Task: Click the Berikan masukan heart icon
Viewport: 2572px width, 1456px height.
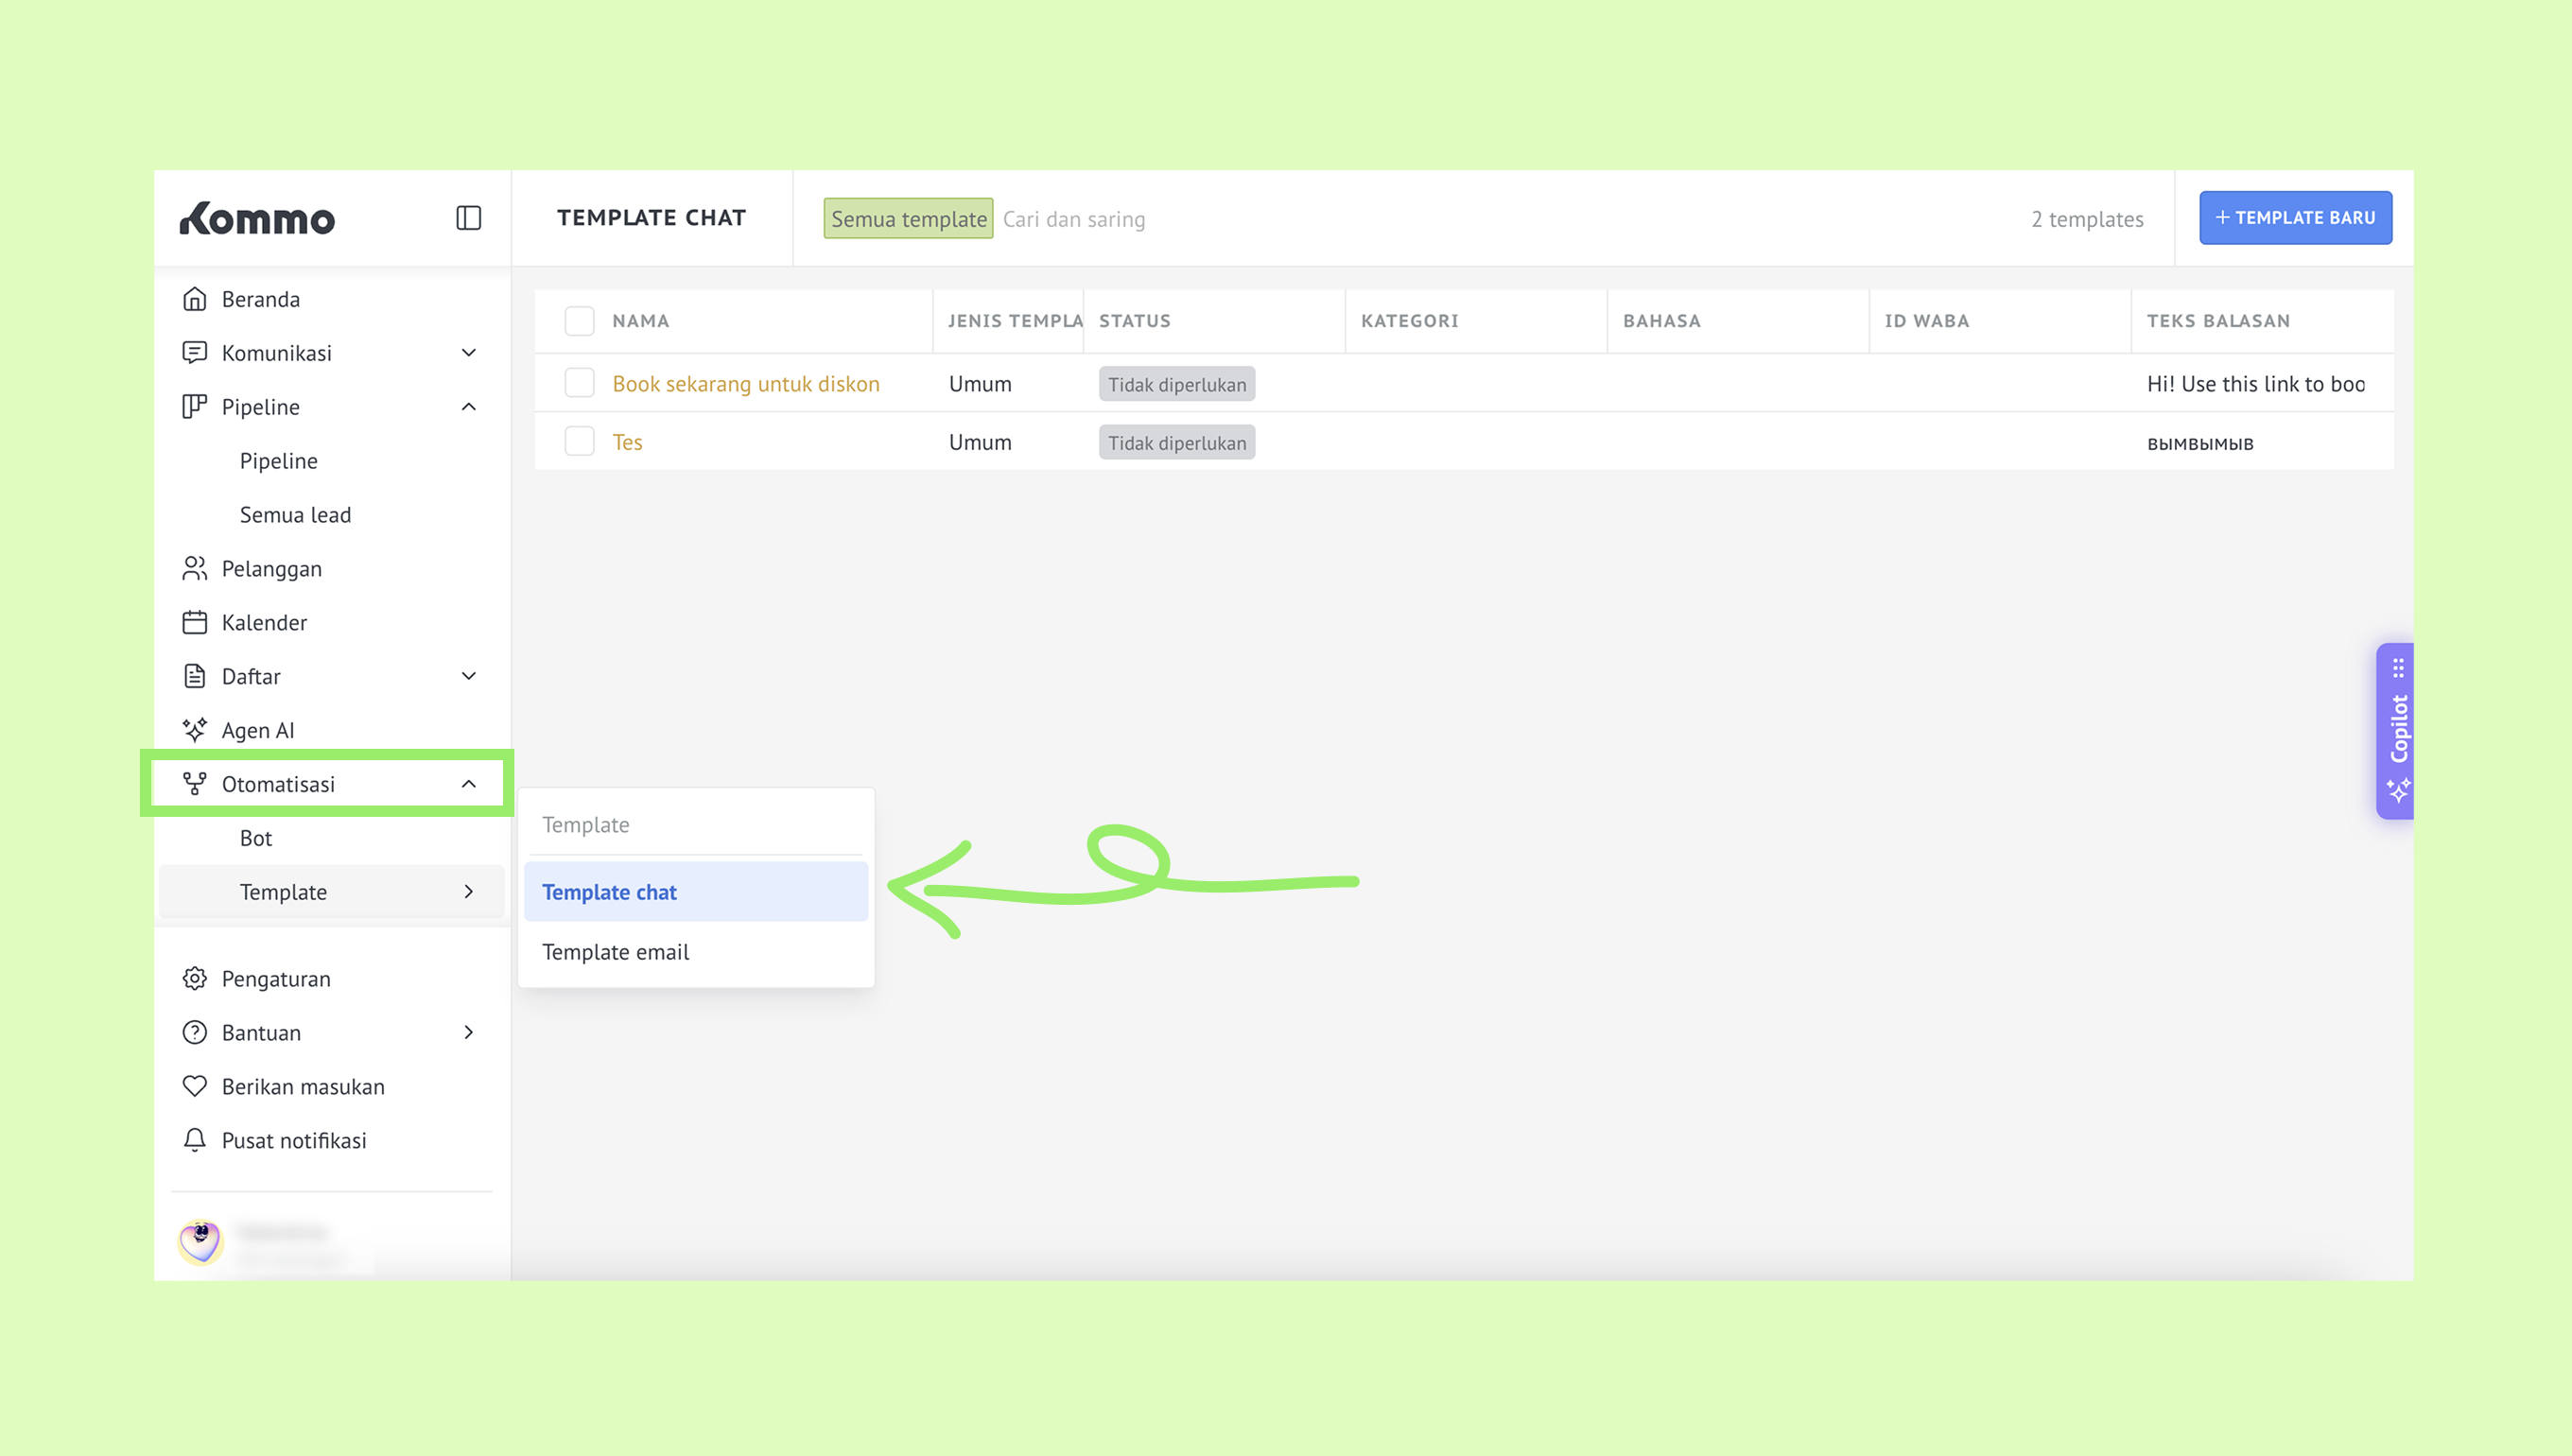Action: click(x=195, y=1087)
